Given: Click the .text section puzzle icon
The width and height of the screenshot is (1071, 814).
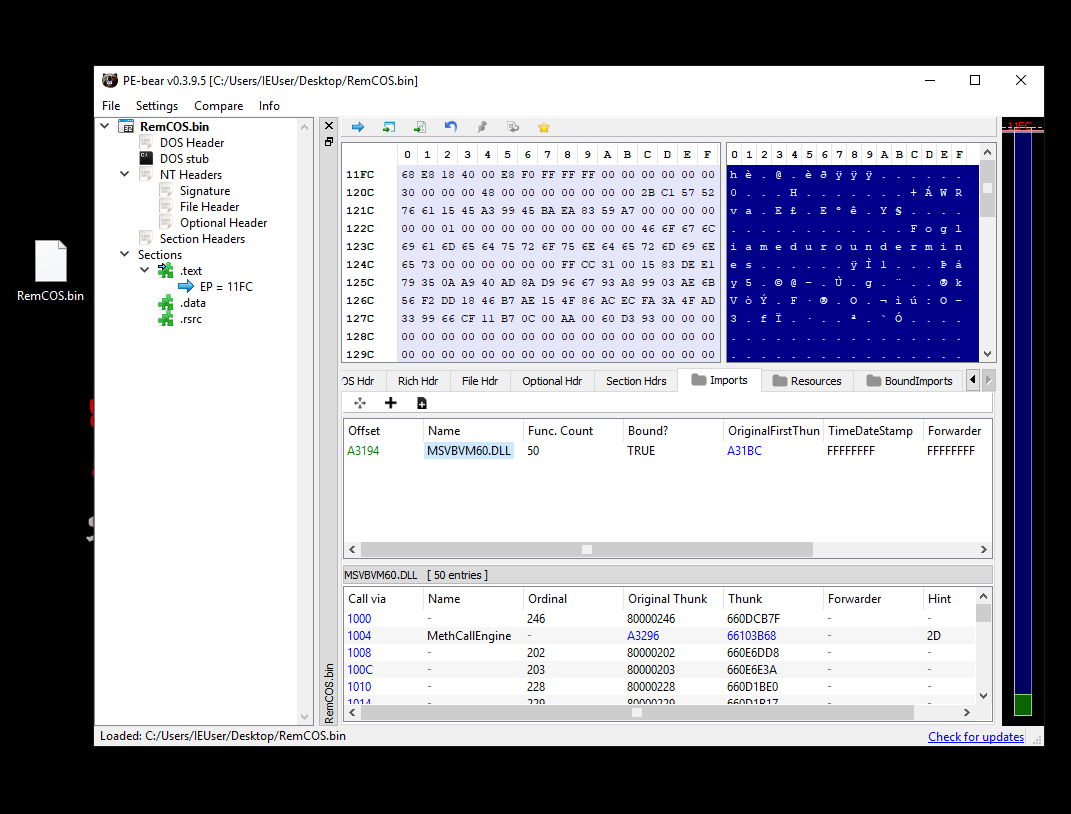Looking at the screenshot, I should [166, 270].
